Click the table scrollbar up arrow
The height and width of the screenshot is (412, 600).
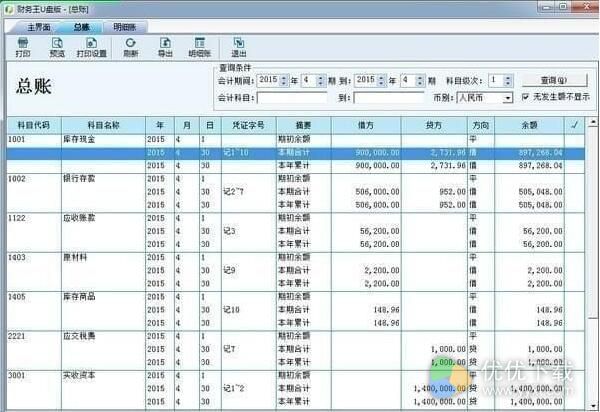point(593,122)
